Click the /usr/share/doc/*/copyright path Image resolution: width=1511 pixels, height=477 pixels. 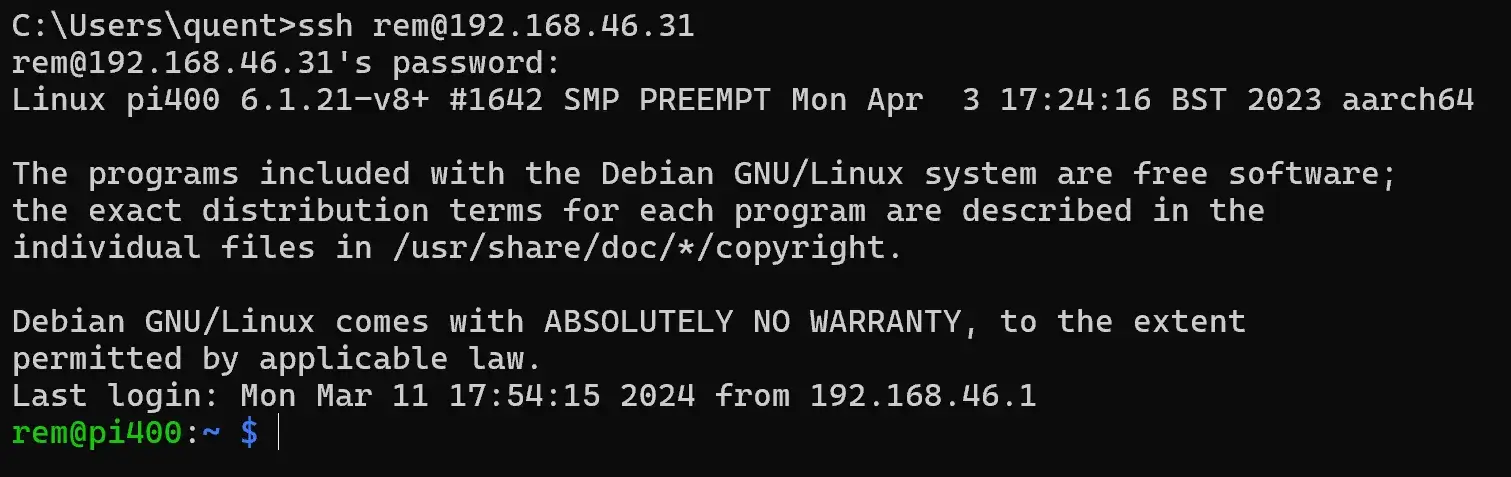pos(640,248)
